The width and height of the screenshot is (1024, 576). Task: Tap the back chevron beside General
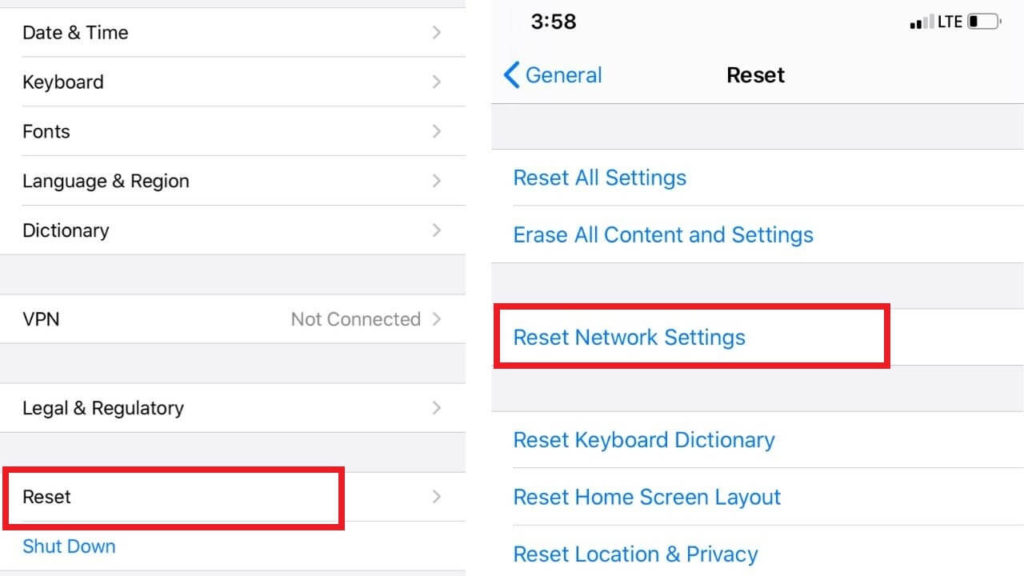click(x=512, y=75)
